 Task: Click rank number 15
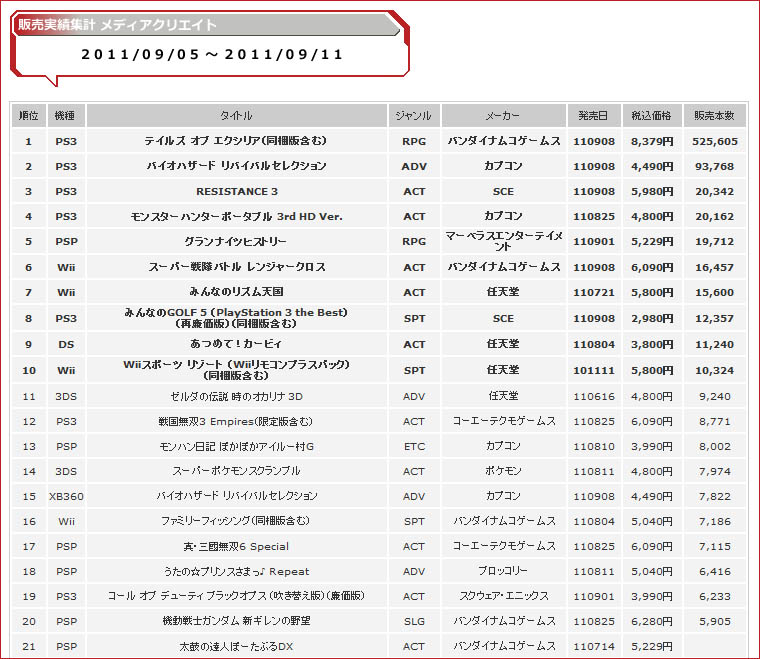tap(29, 497)
